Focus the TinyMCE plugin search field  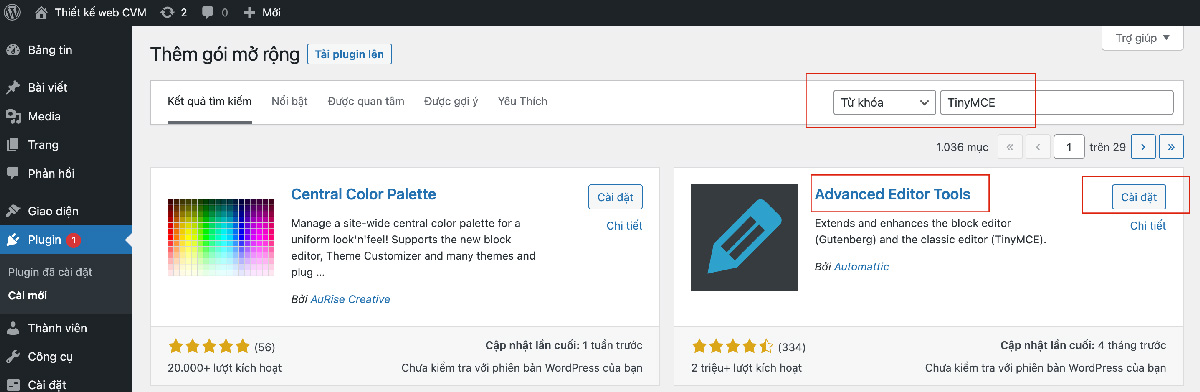coord(1056,103)
